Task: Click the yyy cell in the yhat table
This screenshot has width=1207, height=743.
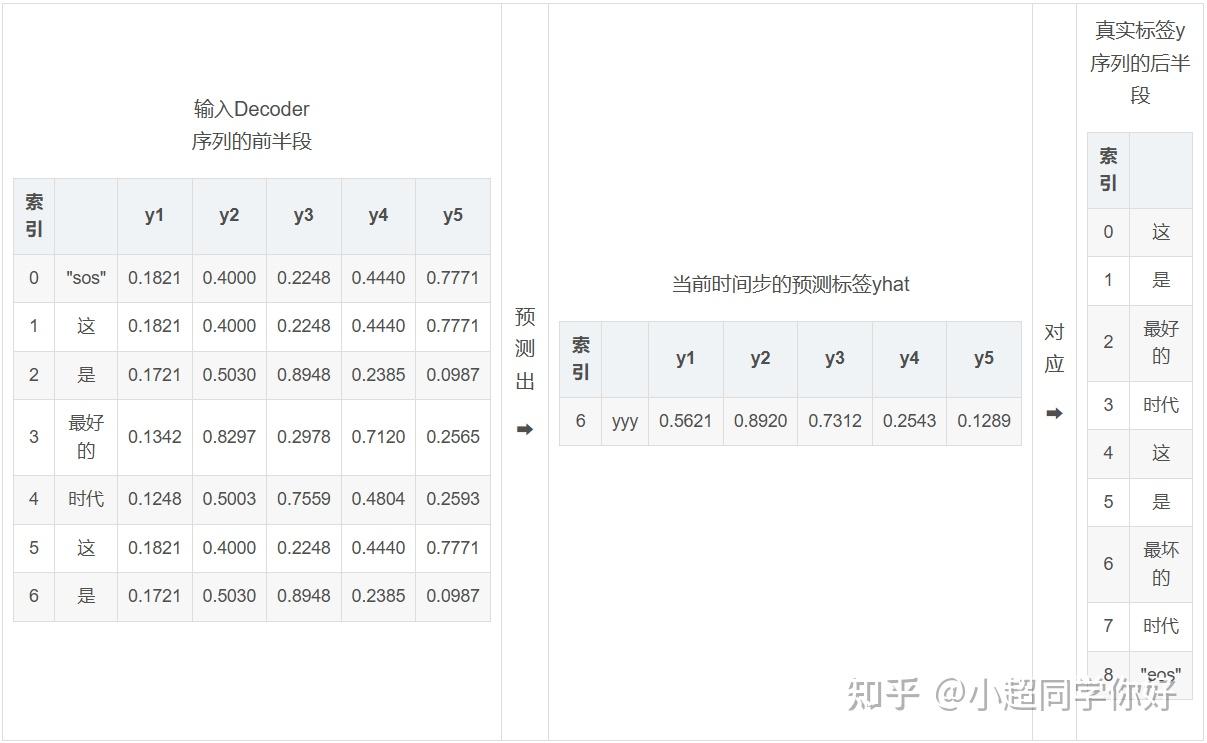Action: click(625, 421)
